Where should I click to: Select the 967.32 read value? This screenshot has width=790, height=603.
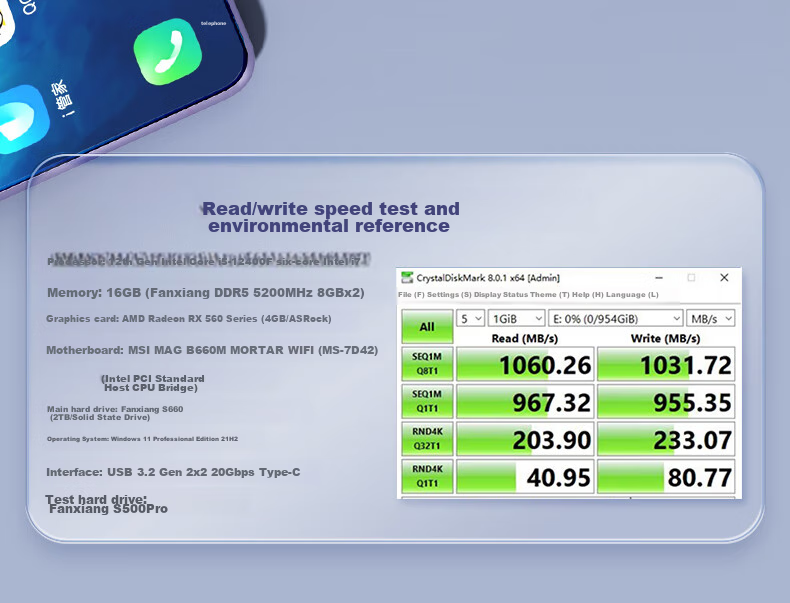click(525, 401)
